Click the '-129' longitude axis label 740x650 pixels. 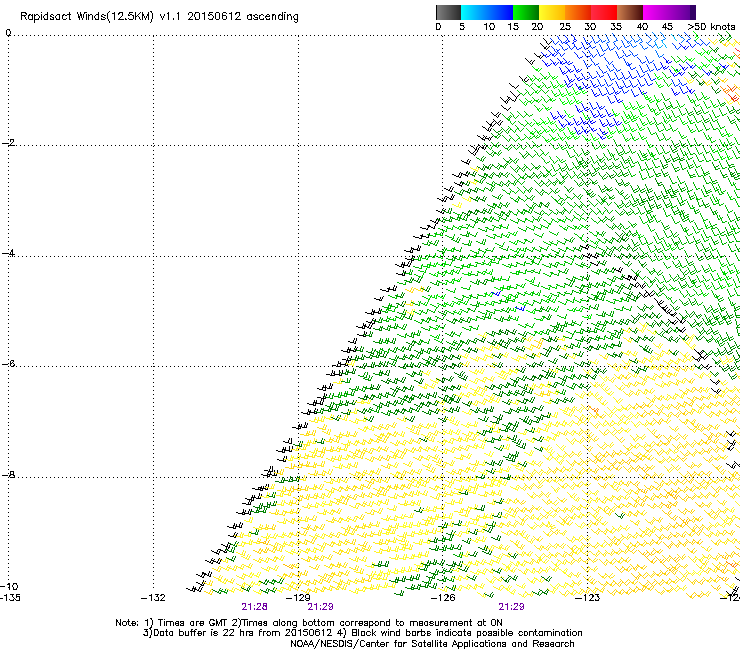click(298, 598)
